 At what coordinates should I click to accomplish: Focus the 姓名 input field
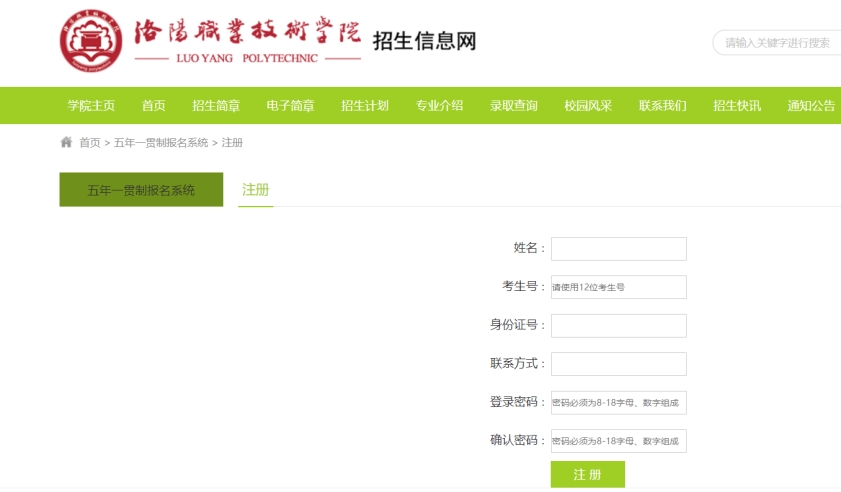618,249
